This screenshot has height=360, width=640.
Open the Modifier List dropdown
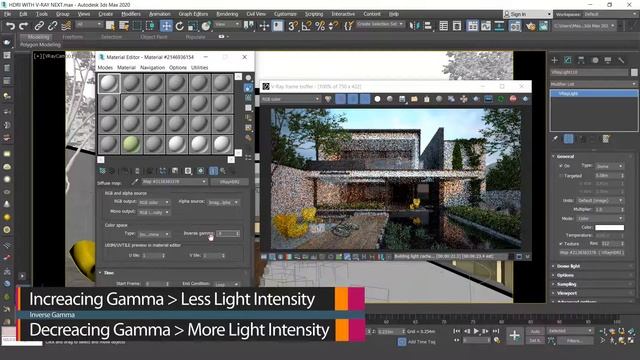click(x=593, y=84)
